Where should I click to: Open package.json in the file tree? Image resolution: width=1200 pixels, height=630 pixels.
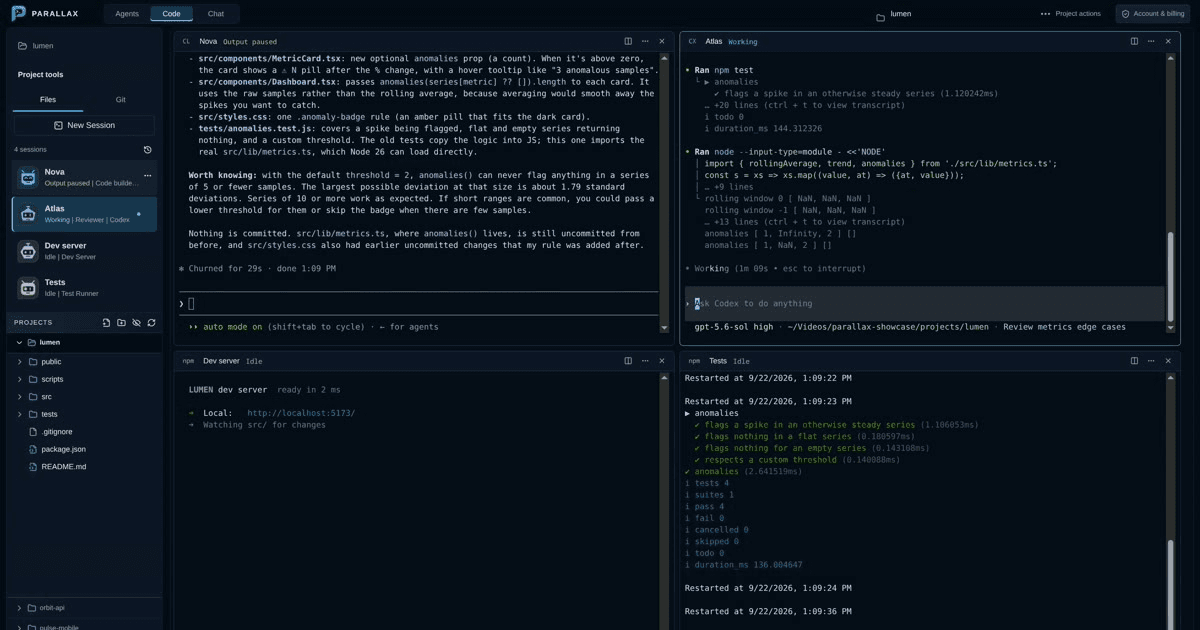tap(63, 449)
